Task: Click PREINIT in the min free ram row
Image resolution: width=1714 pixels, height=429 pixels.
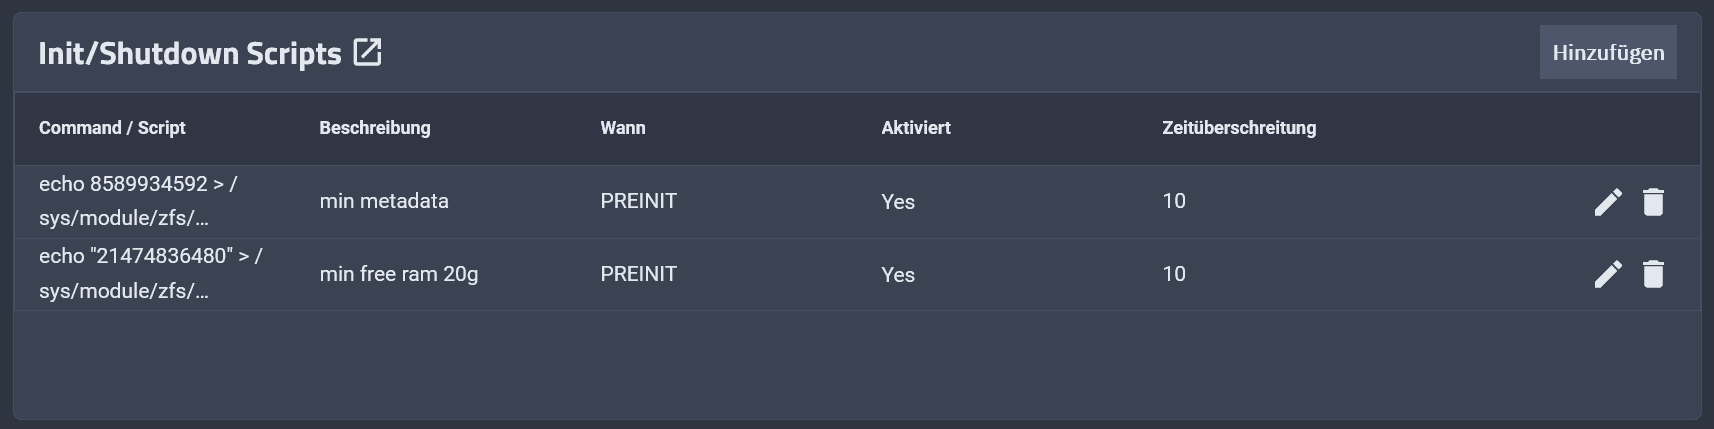Action: click(x=638, y=274)
